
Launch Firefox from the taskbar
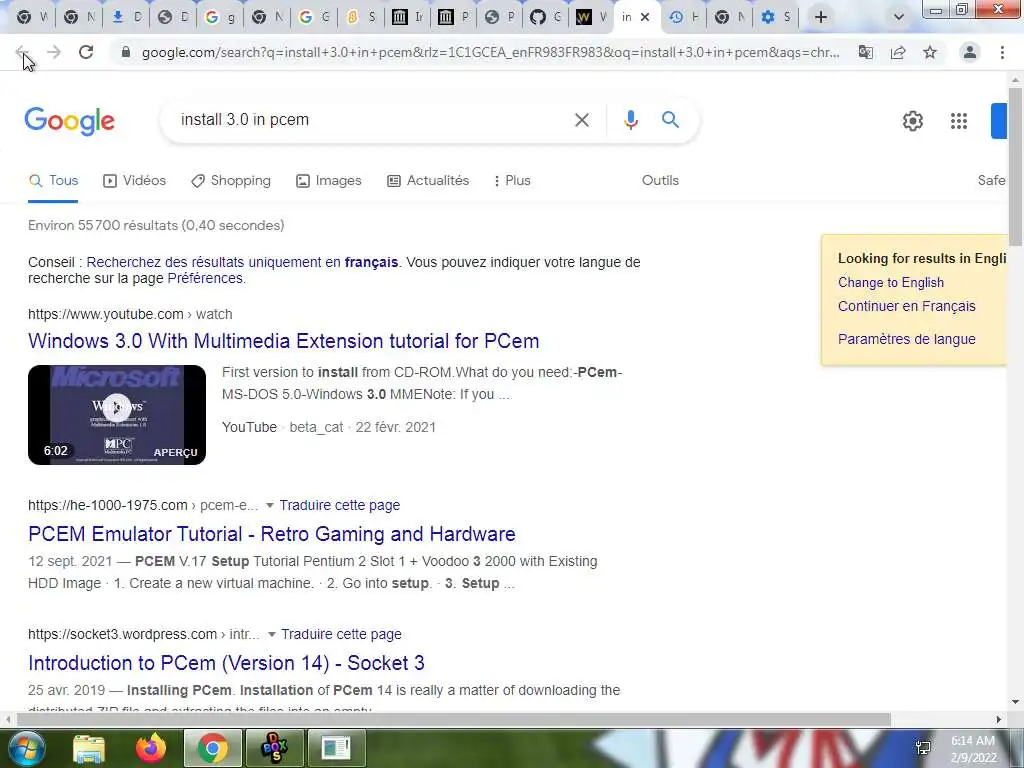[150, 748]
